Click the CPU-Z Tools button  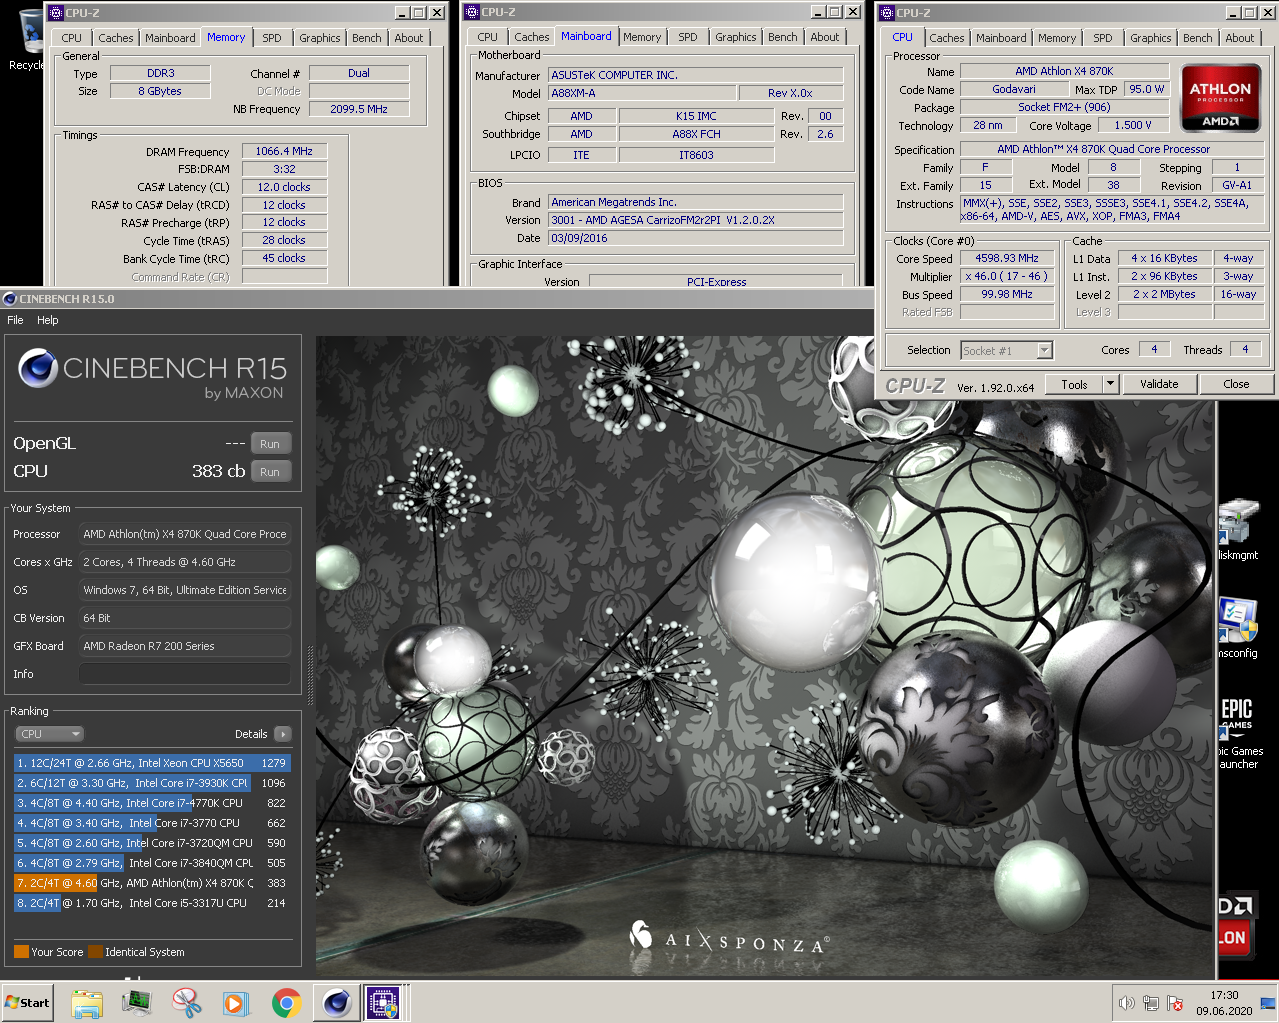coord(1074,384)
